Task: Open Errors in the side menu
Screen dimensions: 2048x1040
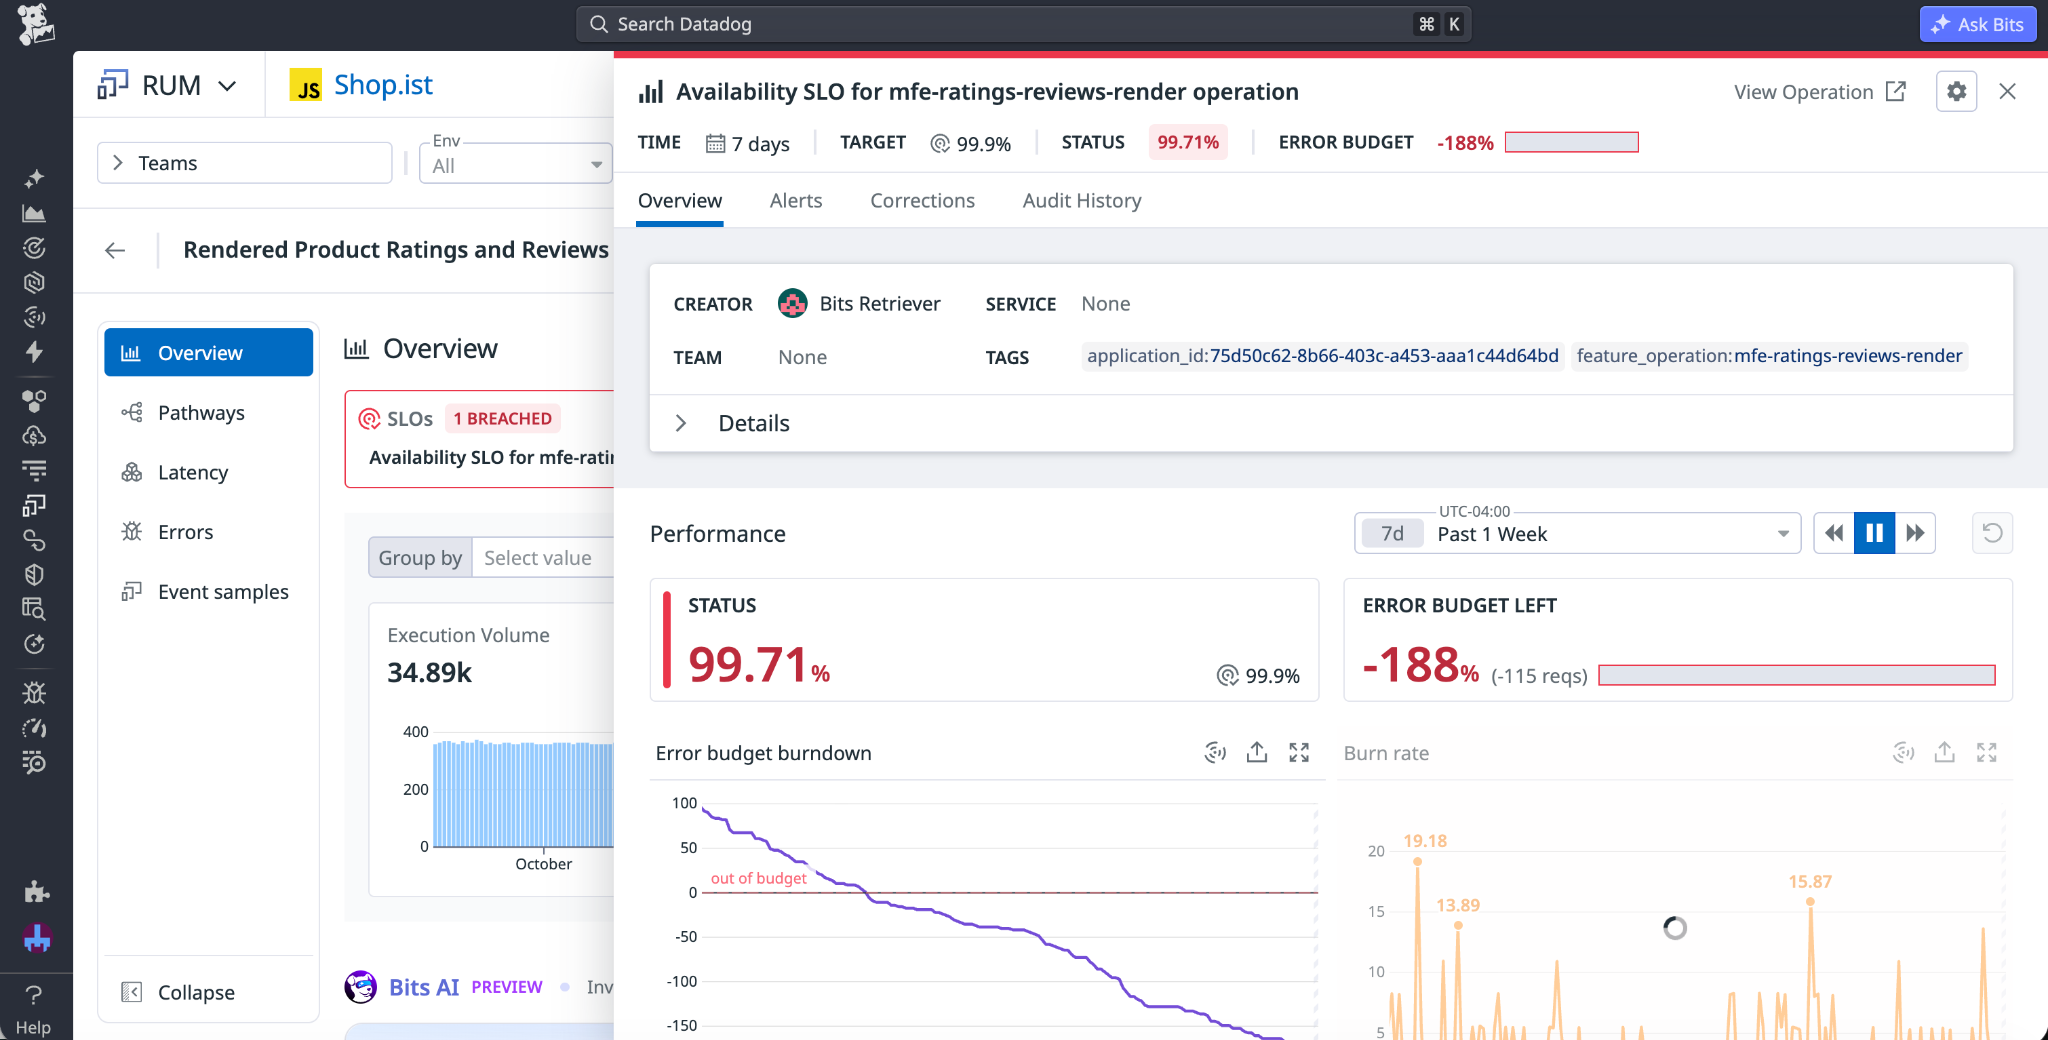Action: pyautogui.click(x=208, y=532)
